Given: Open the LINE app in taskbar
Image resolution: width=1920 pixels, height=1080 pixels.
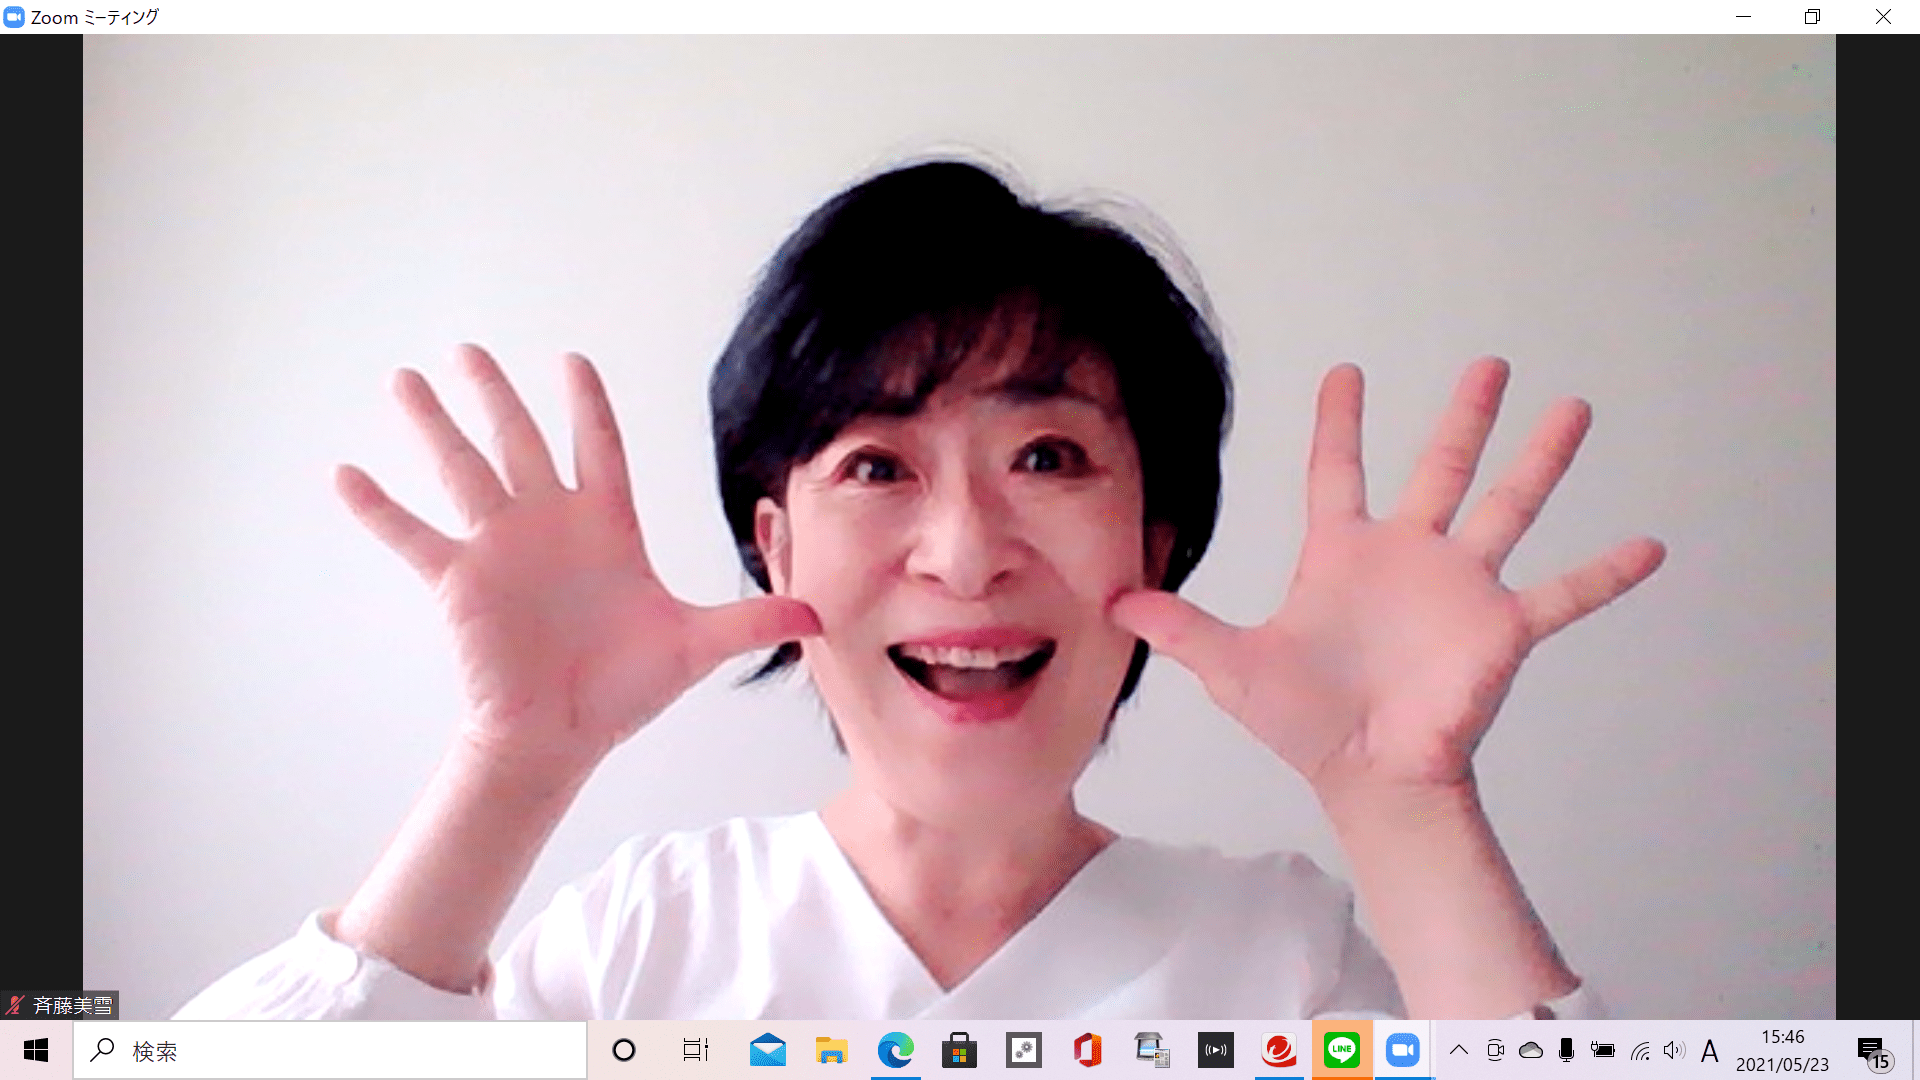Looking at the screenshot, I should click(1341, 1050).
